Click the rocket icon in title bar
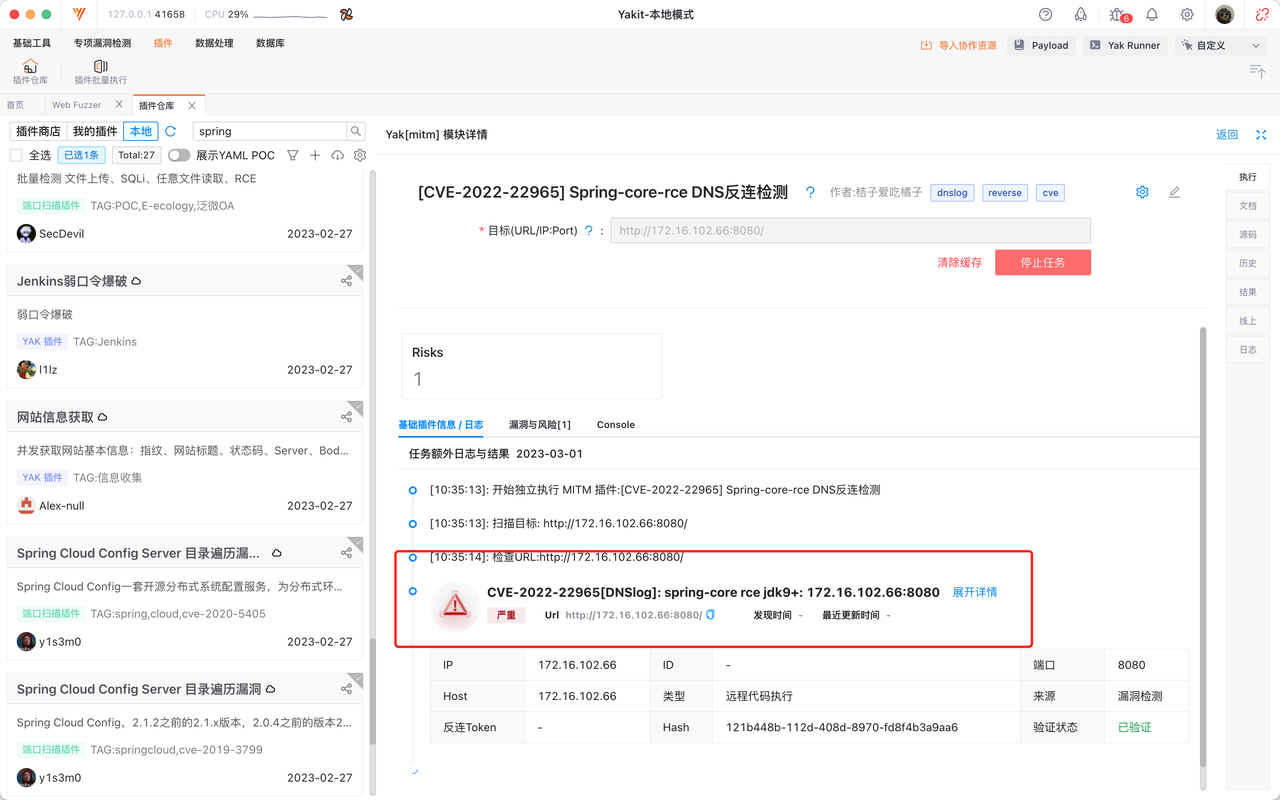The image size is (1280, 800). click(1081, 15)
